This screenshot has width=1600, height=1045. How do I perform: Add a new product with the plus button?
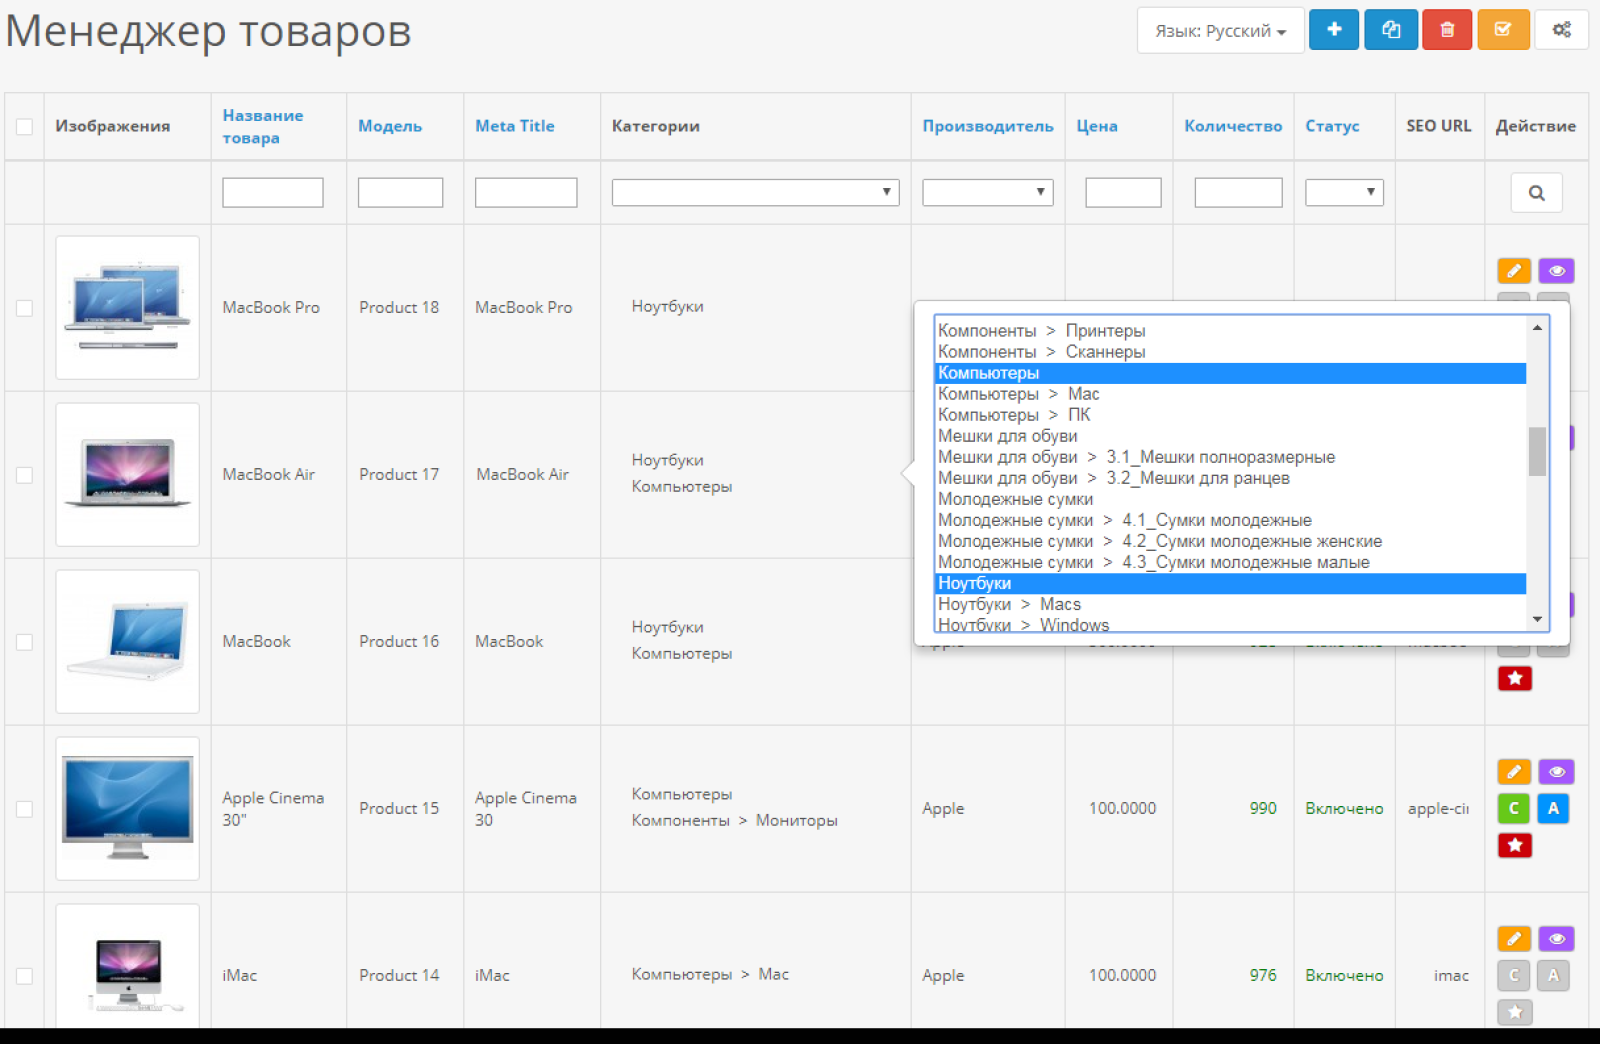click(x=1334, y=30)
